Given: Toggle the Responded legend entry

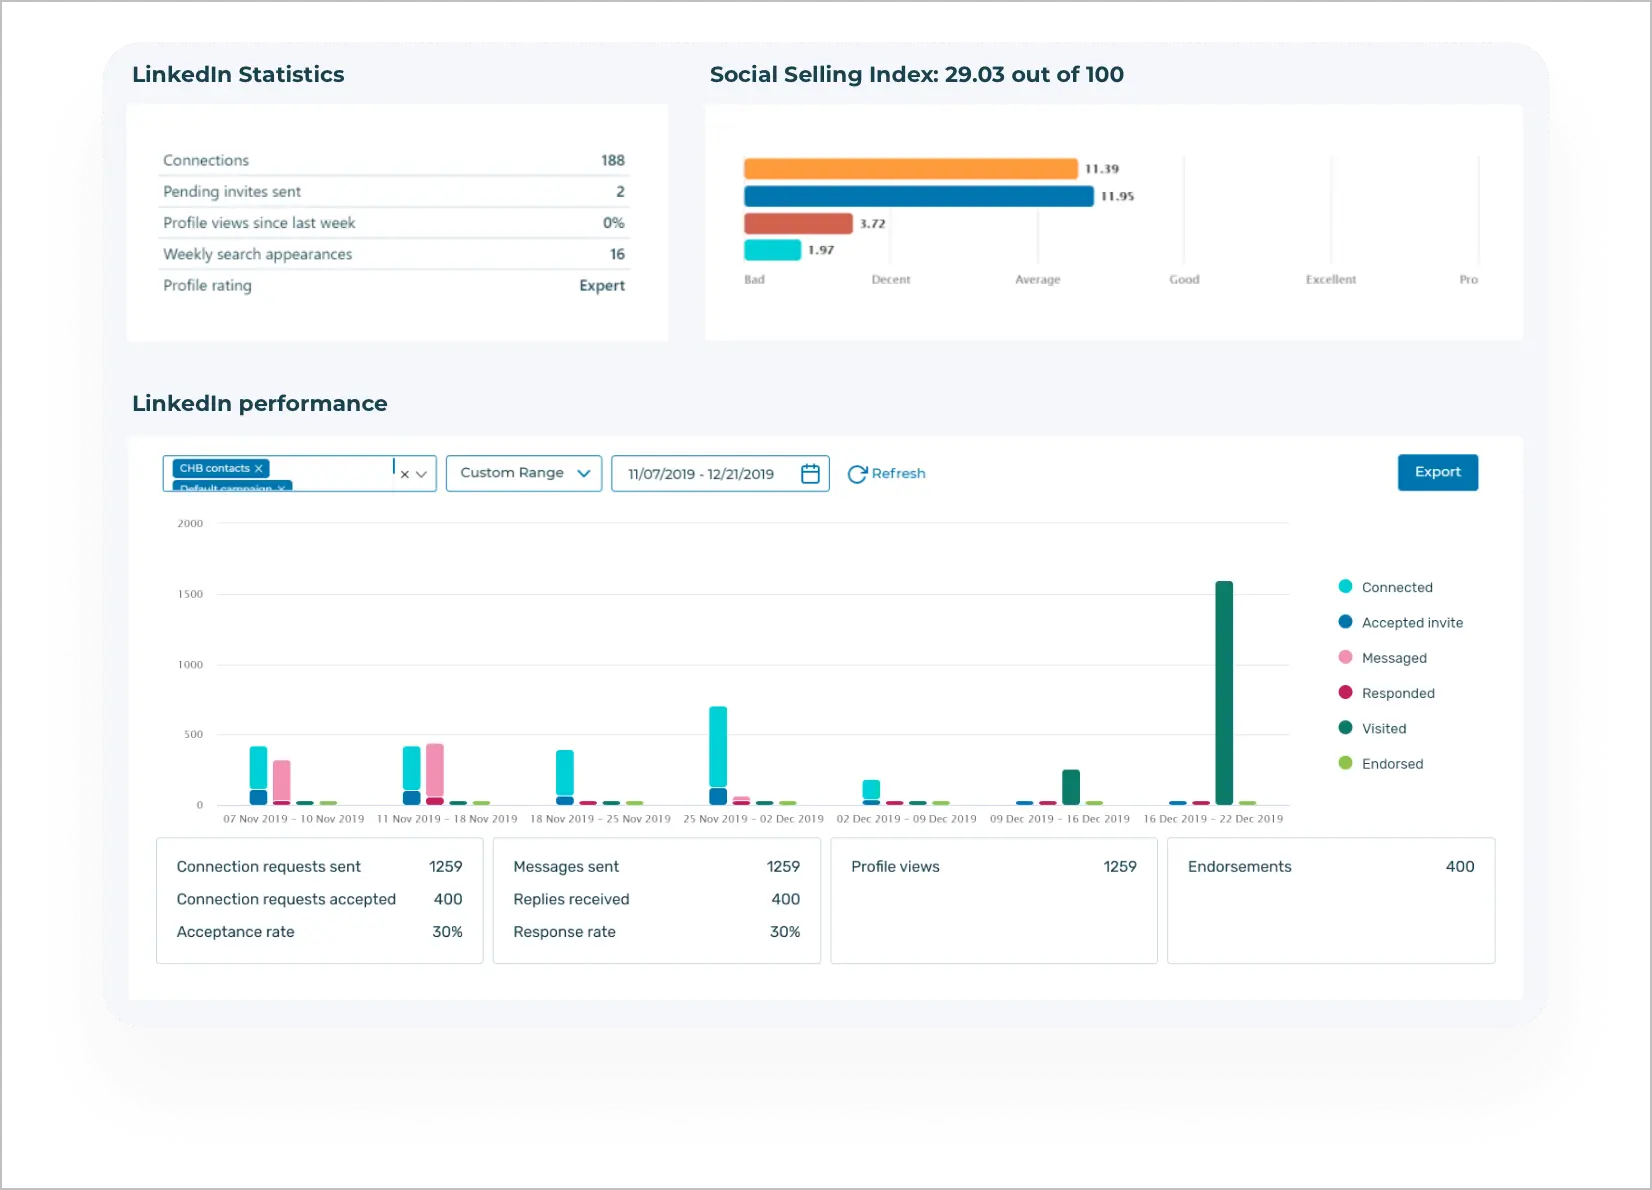Looking at the screenshot, I should (1386, 693).
